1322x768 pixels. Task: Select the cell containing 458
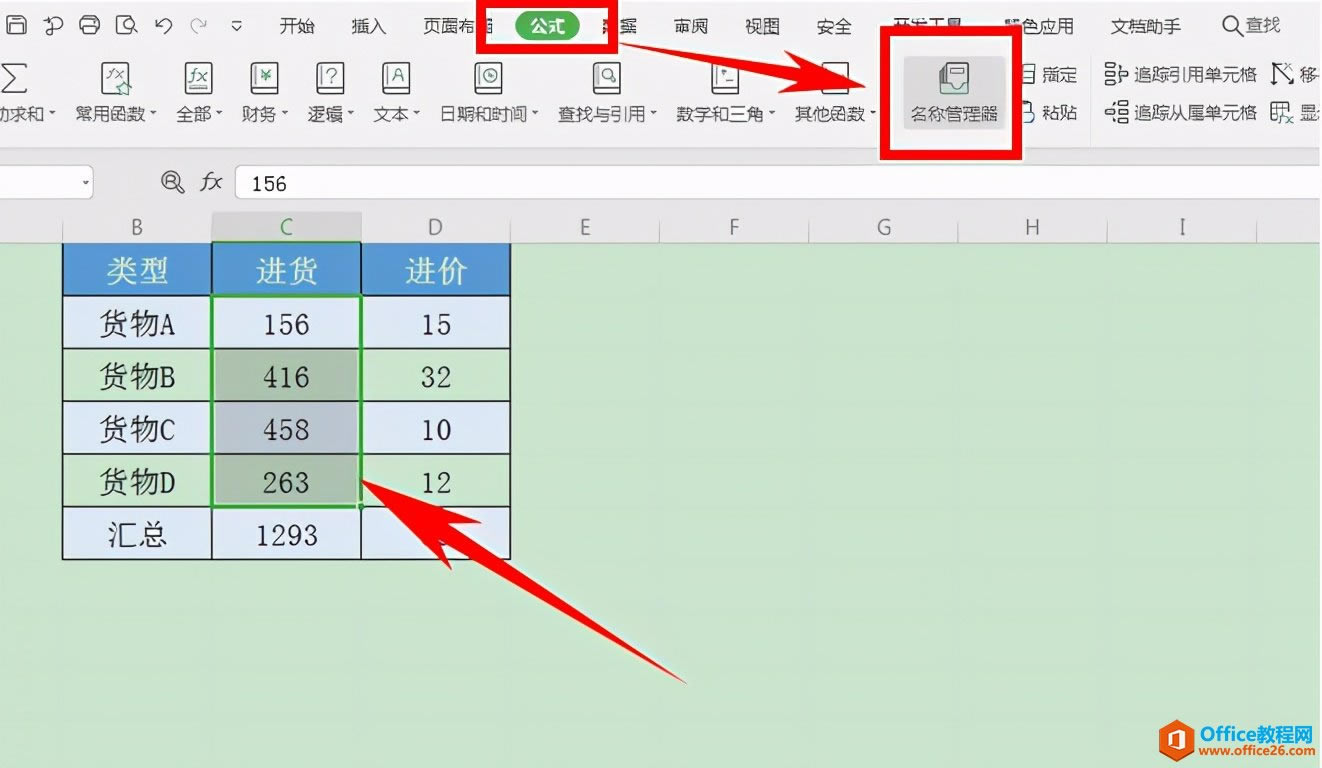(286, 428)
